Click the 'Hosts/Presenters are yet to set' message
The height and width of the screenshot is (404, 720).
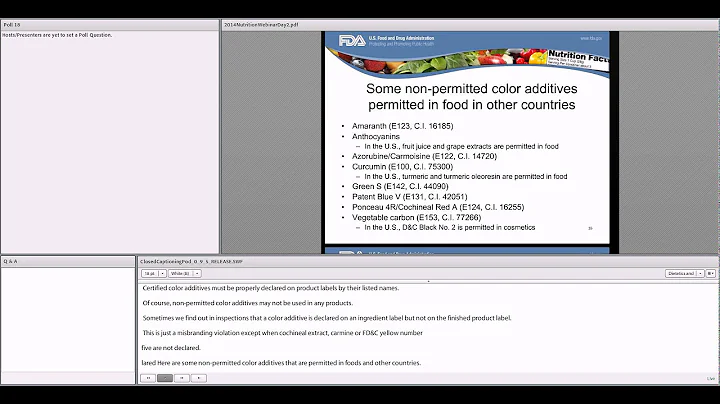coord(57,35)
